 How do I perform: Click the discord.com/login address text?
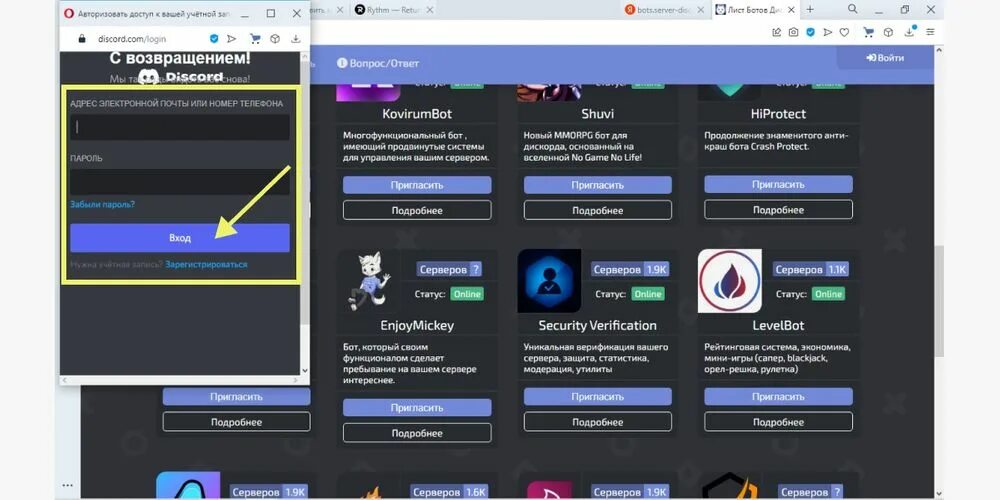[x=132, y=39]
